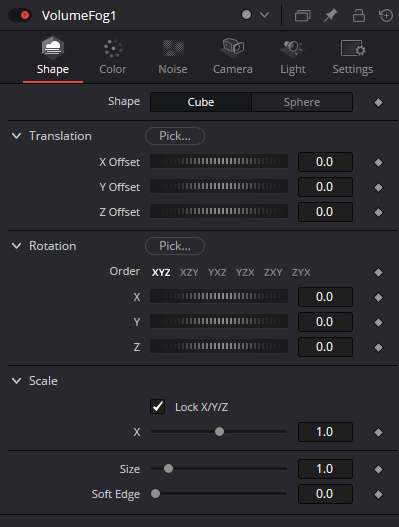Add keyframe for Soft Edge
The height and width of the screenshot is (527, 399).
point(378,494)
